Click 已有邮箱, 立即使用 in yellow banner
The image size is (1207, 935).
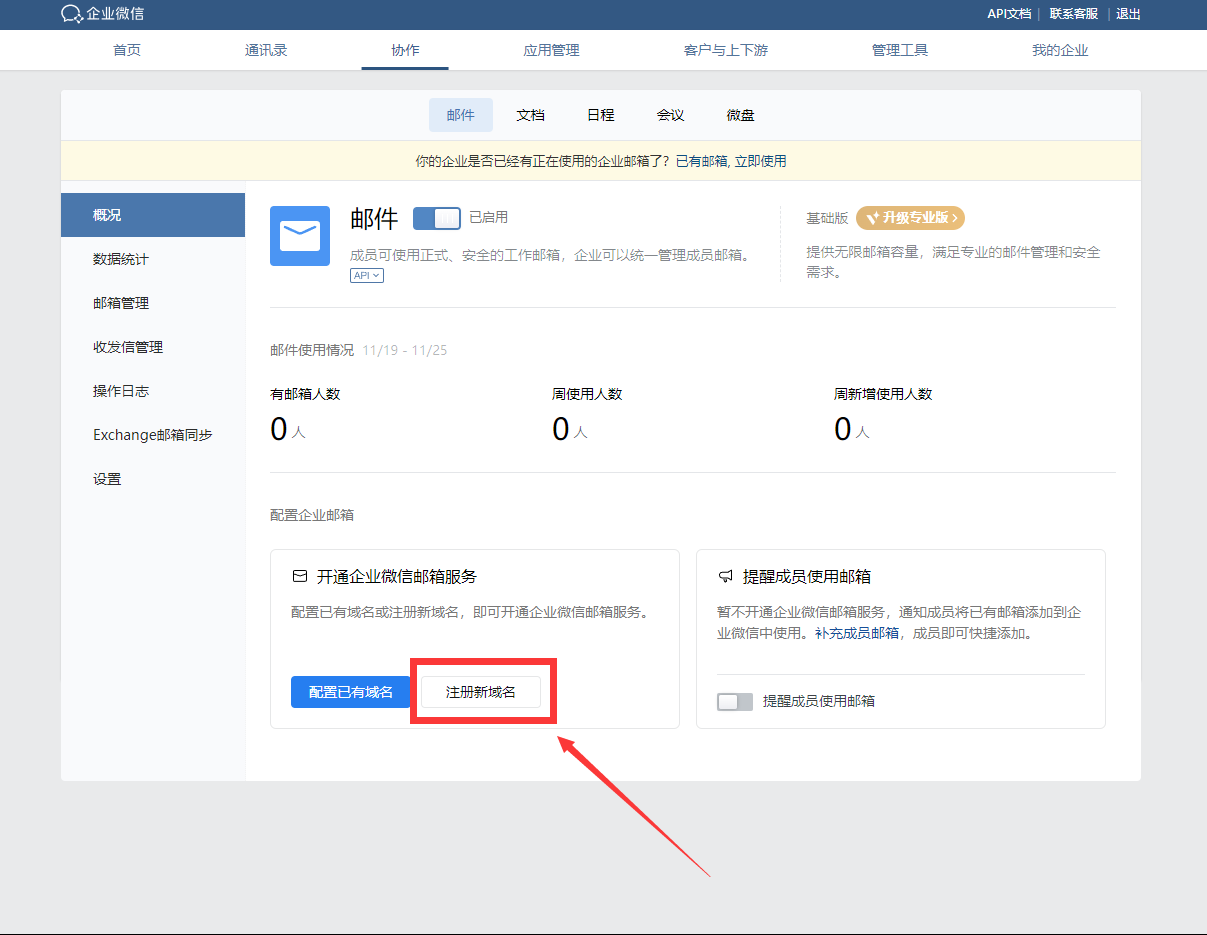tap(731, 161)
